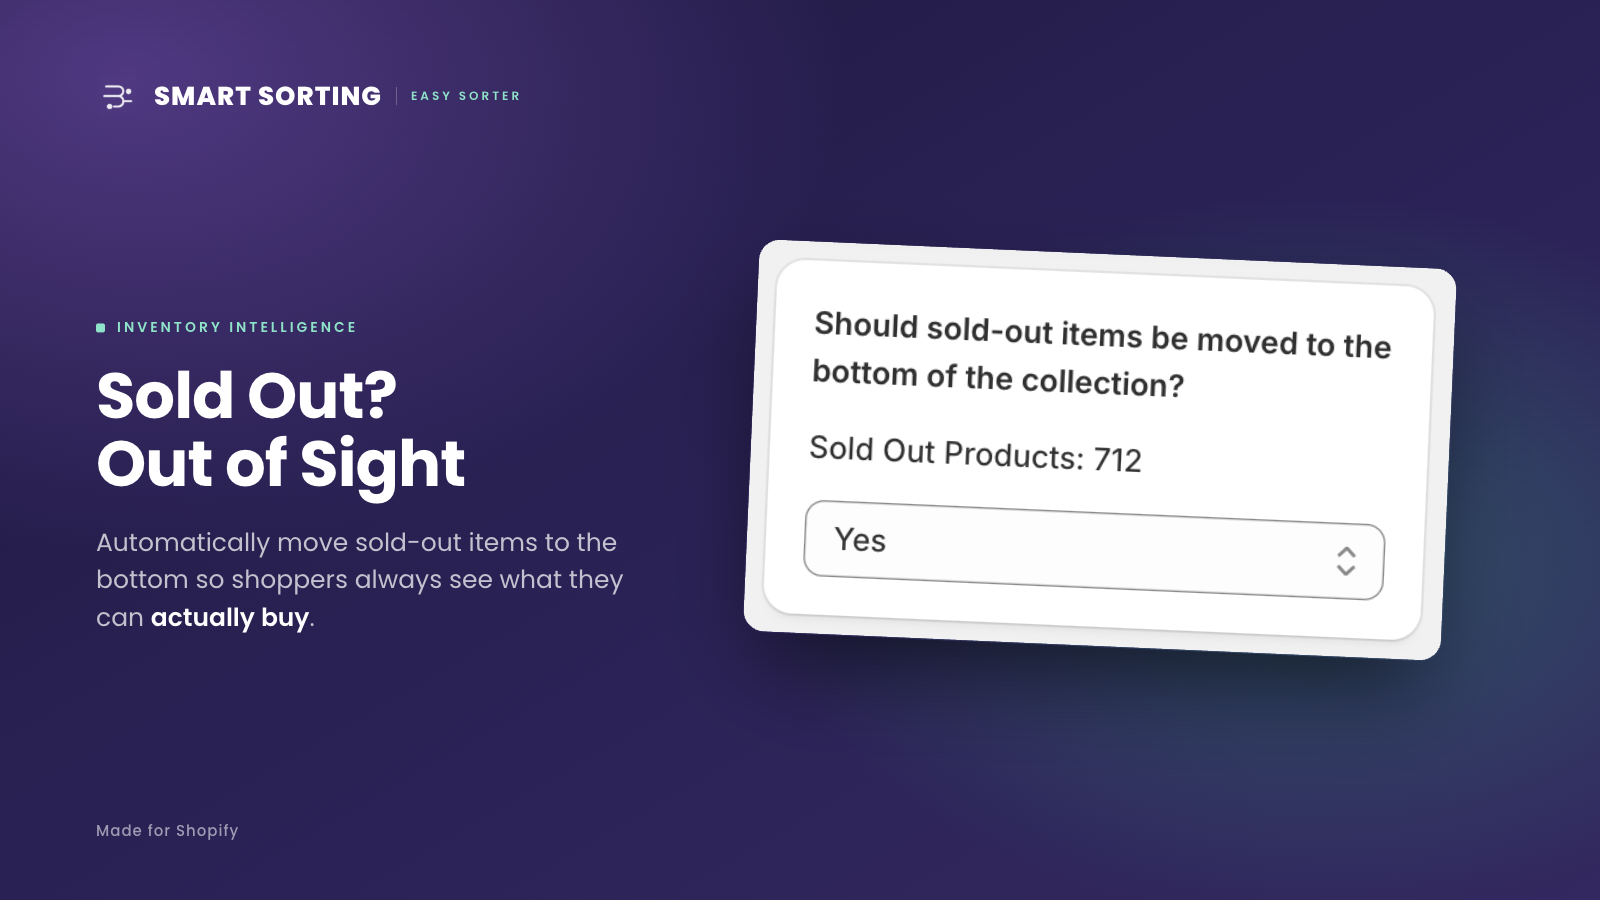Click the sold-out items question heading
This screenshot has height=900, width=1600.
click(x=1101, y=355)
